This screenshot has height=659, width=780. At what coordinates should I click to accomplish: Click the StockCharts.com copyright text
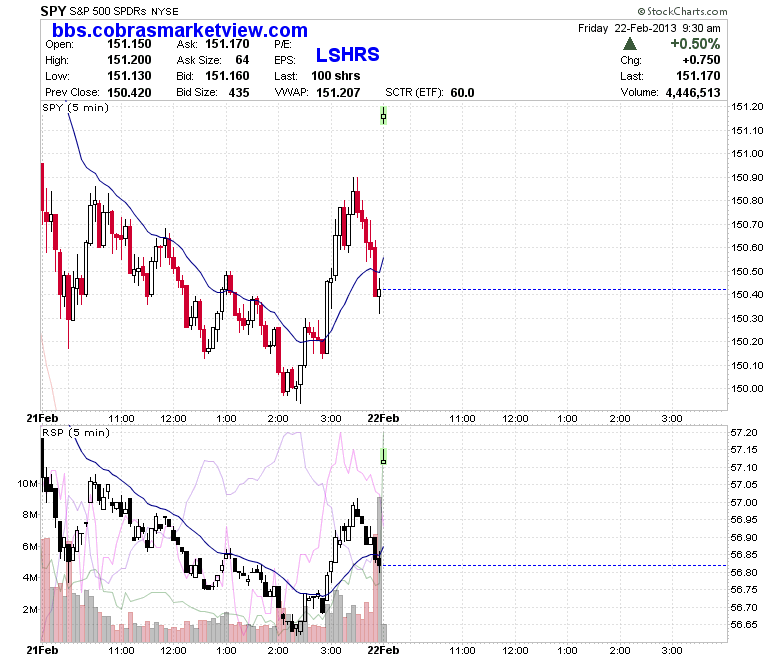(x=682, y=11)
